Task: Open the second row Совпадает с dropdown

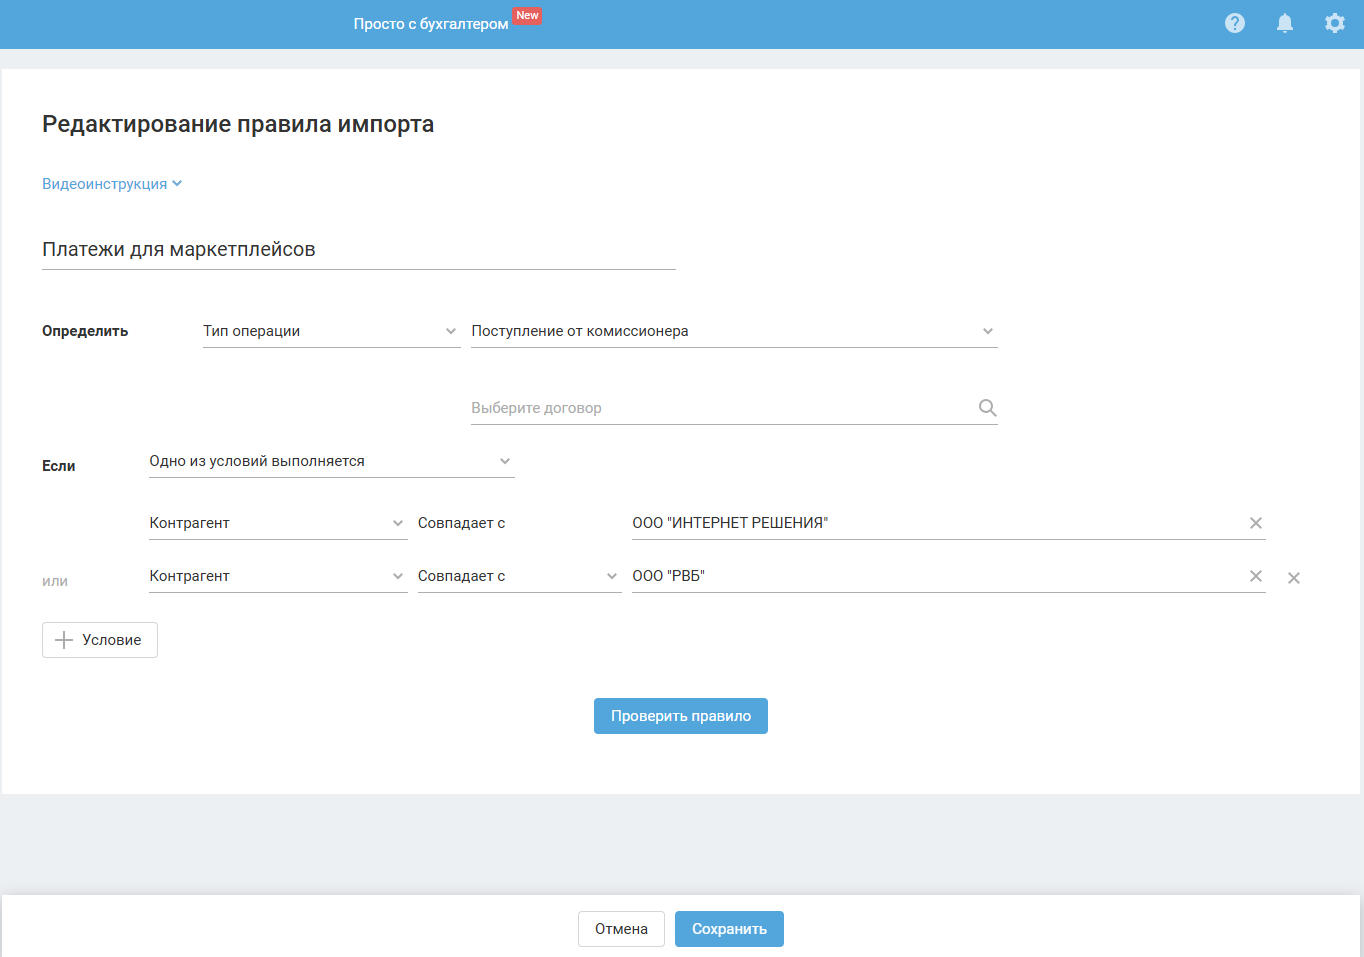Action: (520, 576)
